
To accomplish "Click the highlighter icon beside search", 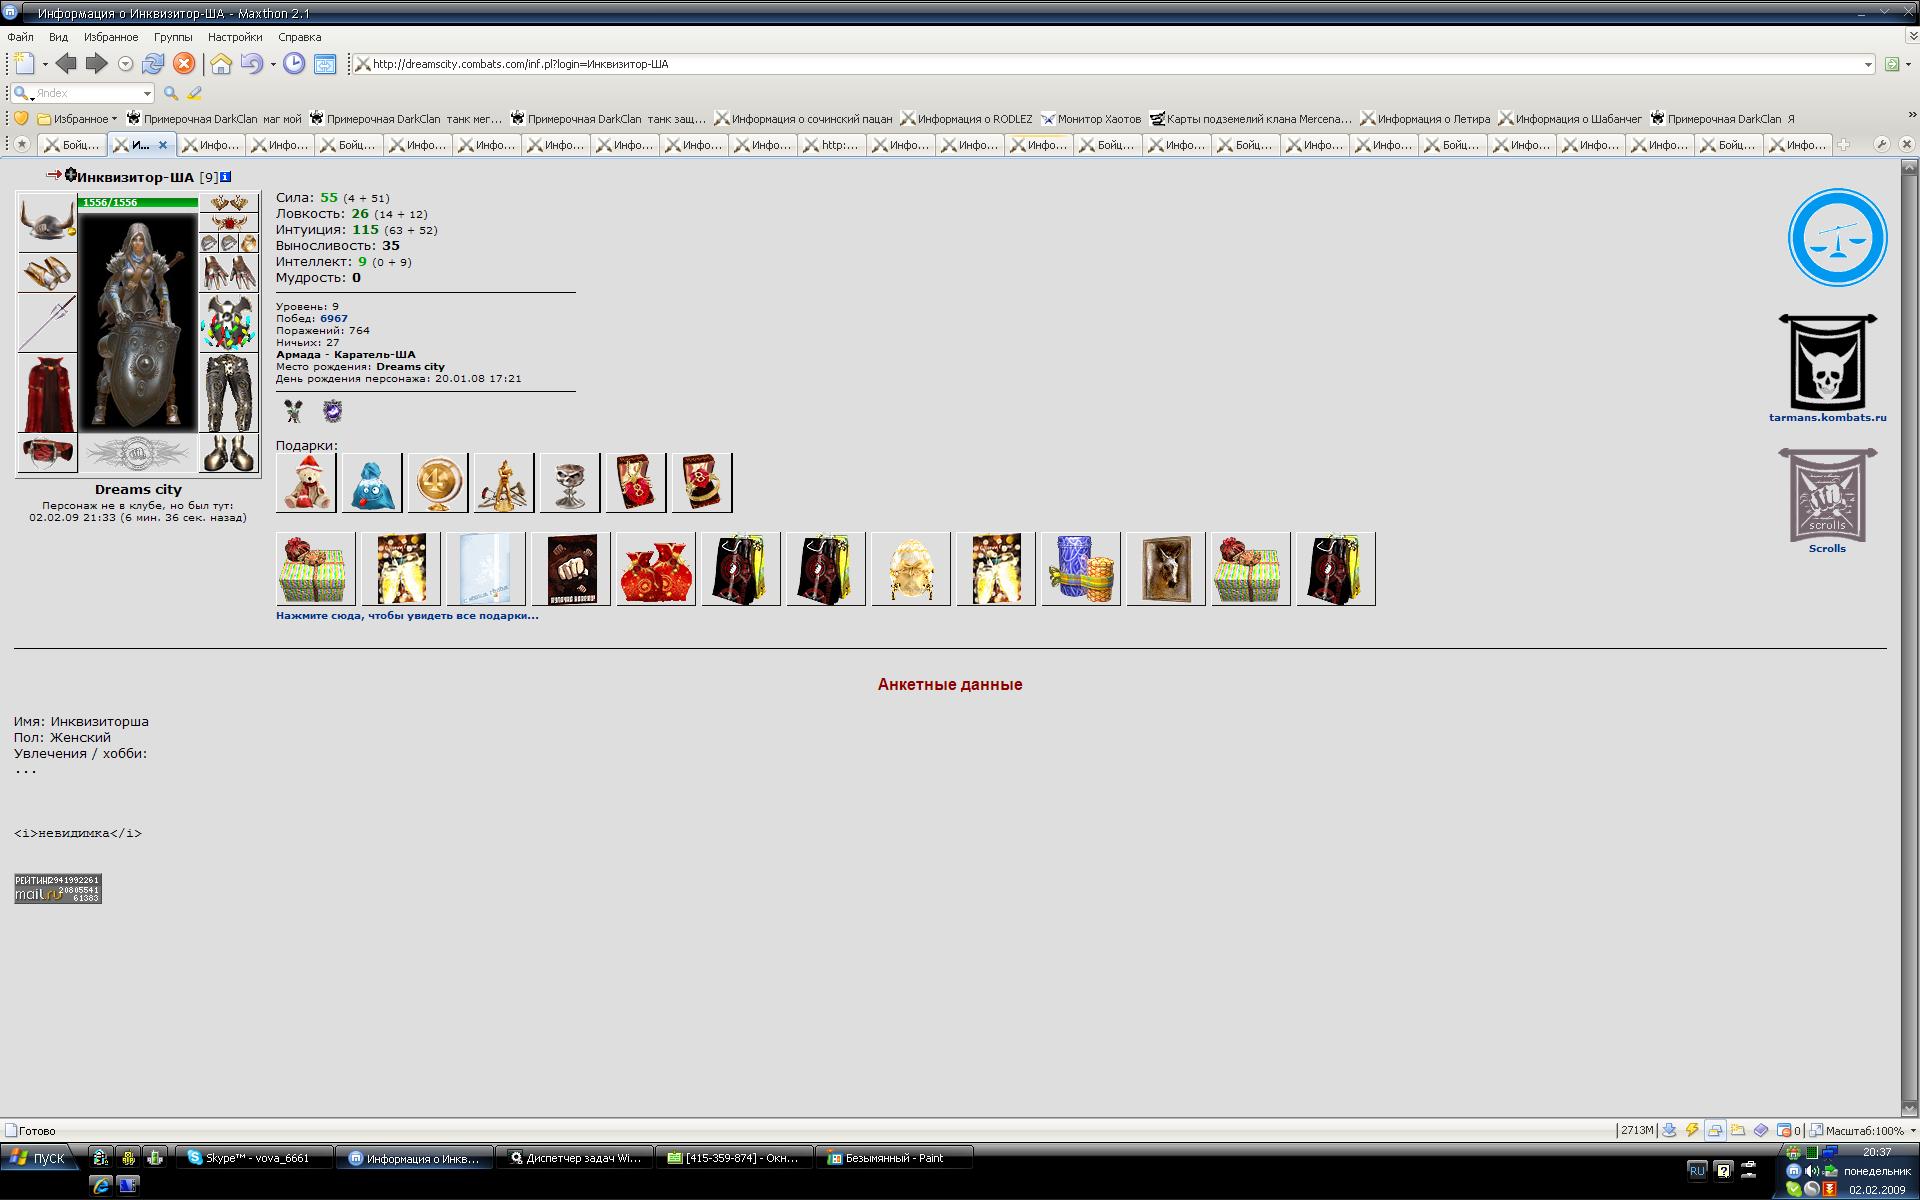I will point(194,93).
